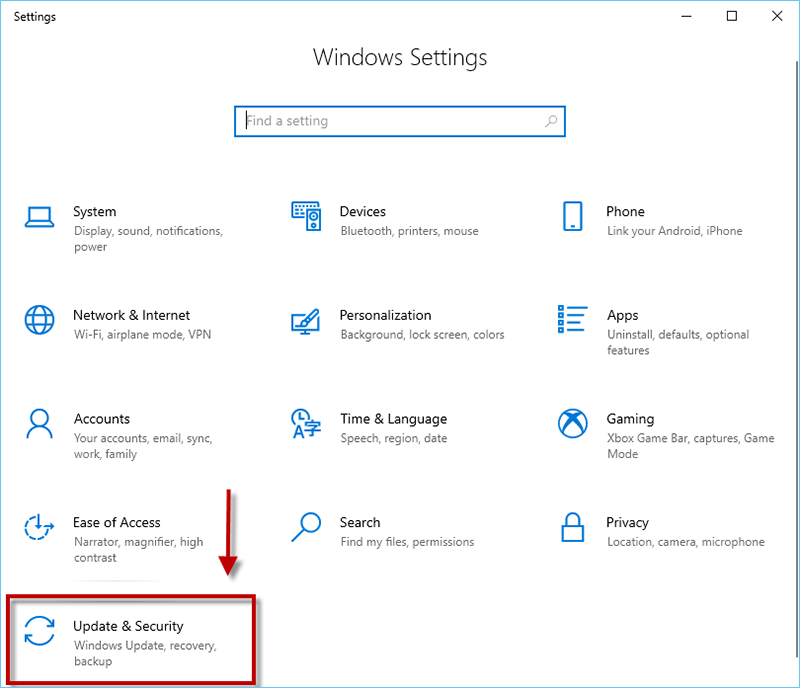Click the Time & Language icon
Viewport: 800px width, 688px height.
tap(306, 424)
